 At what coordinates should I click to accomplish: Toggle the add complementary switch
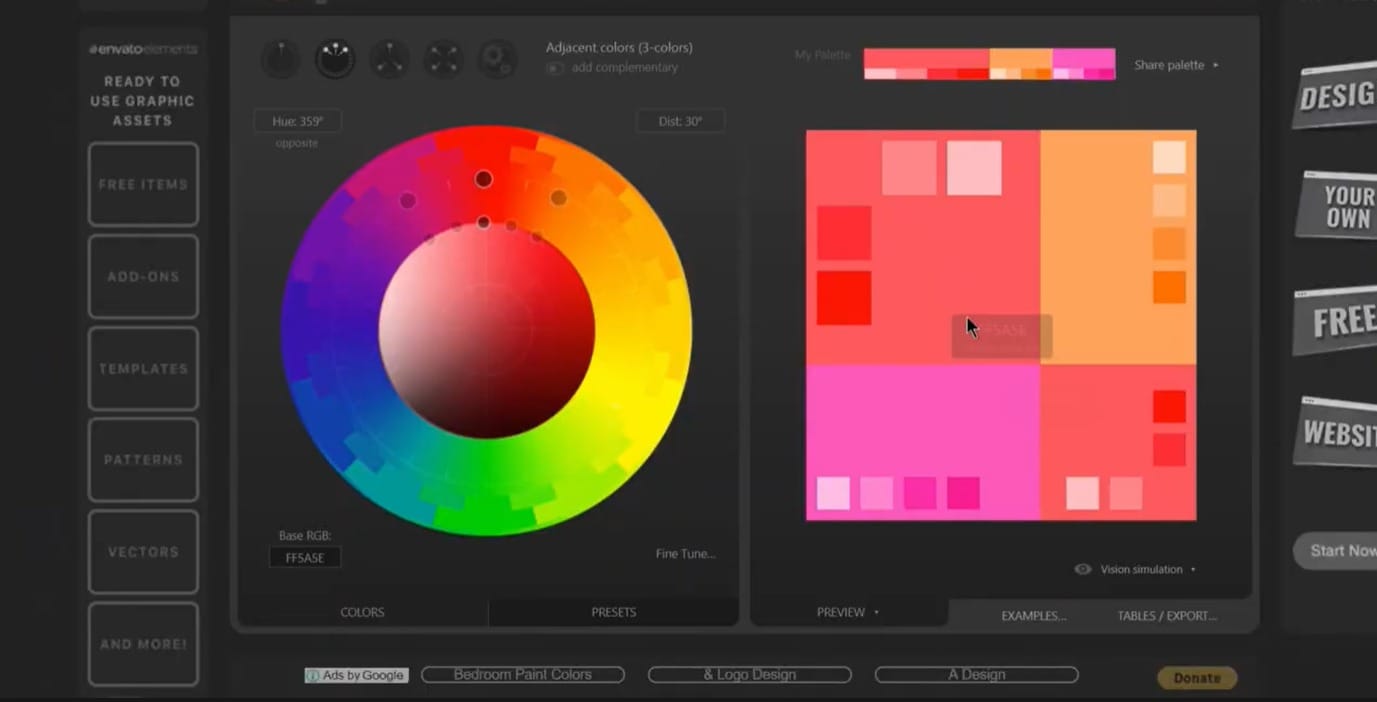[555, 68]
